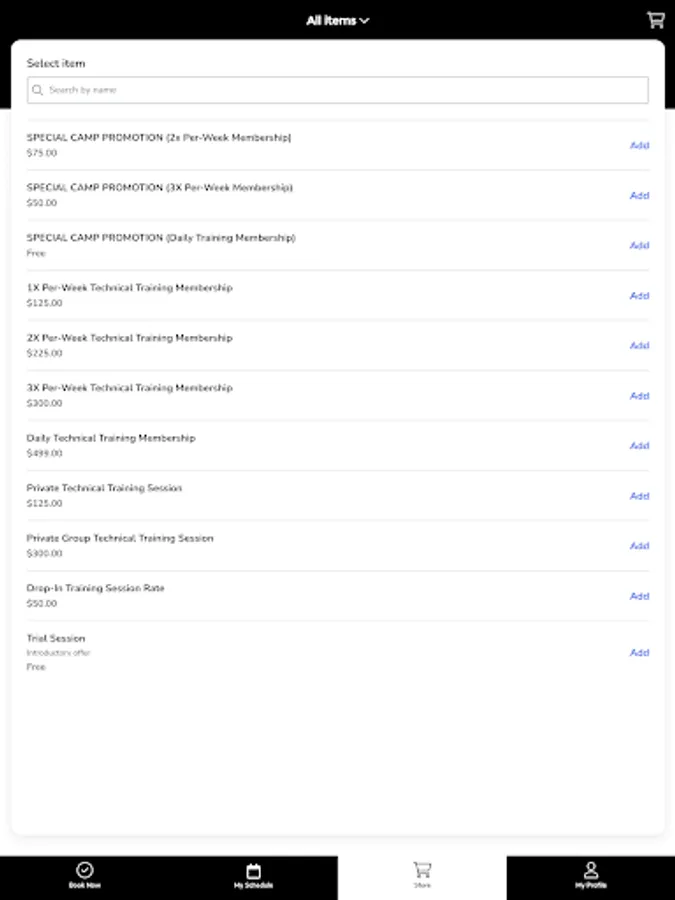Add Special Camp Promotion 3X Per-Week Membership
Image resolution: width=675 pixels, height=900 pixels.
click(639, 196)
